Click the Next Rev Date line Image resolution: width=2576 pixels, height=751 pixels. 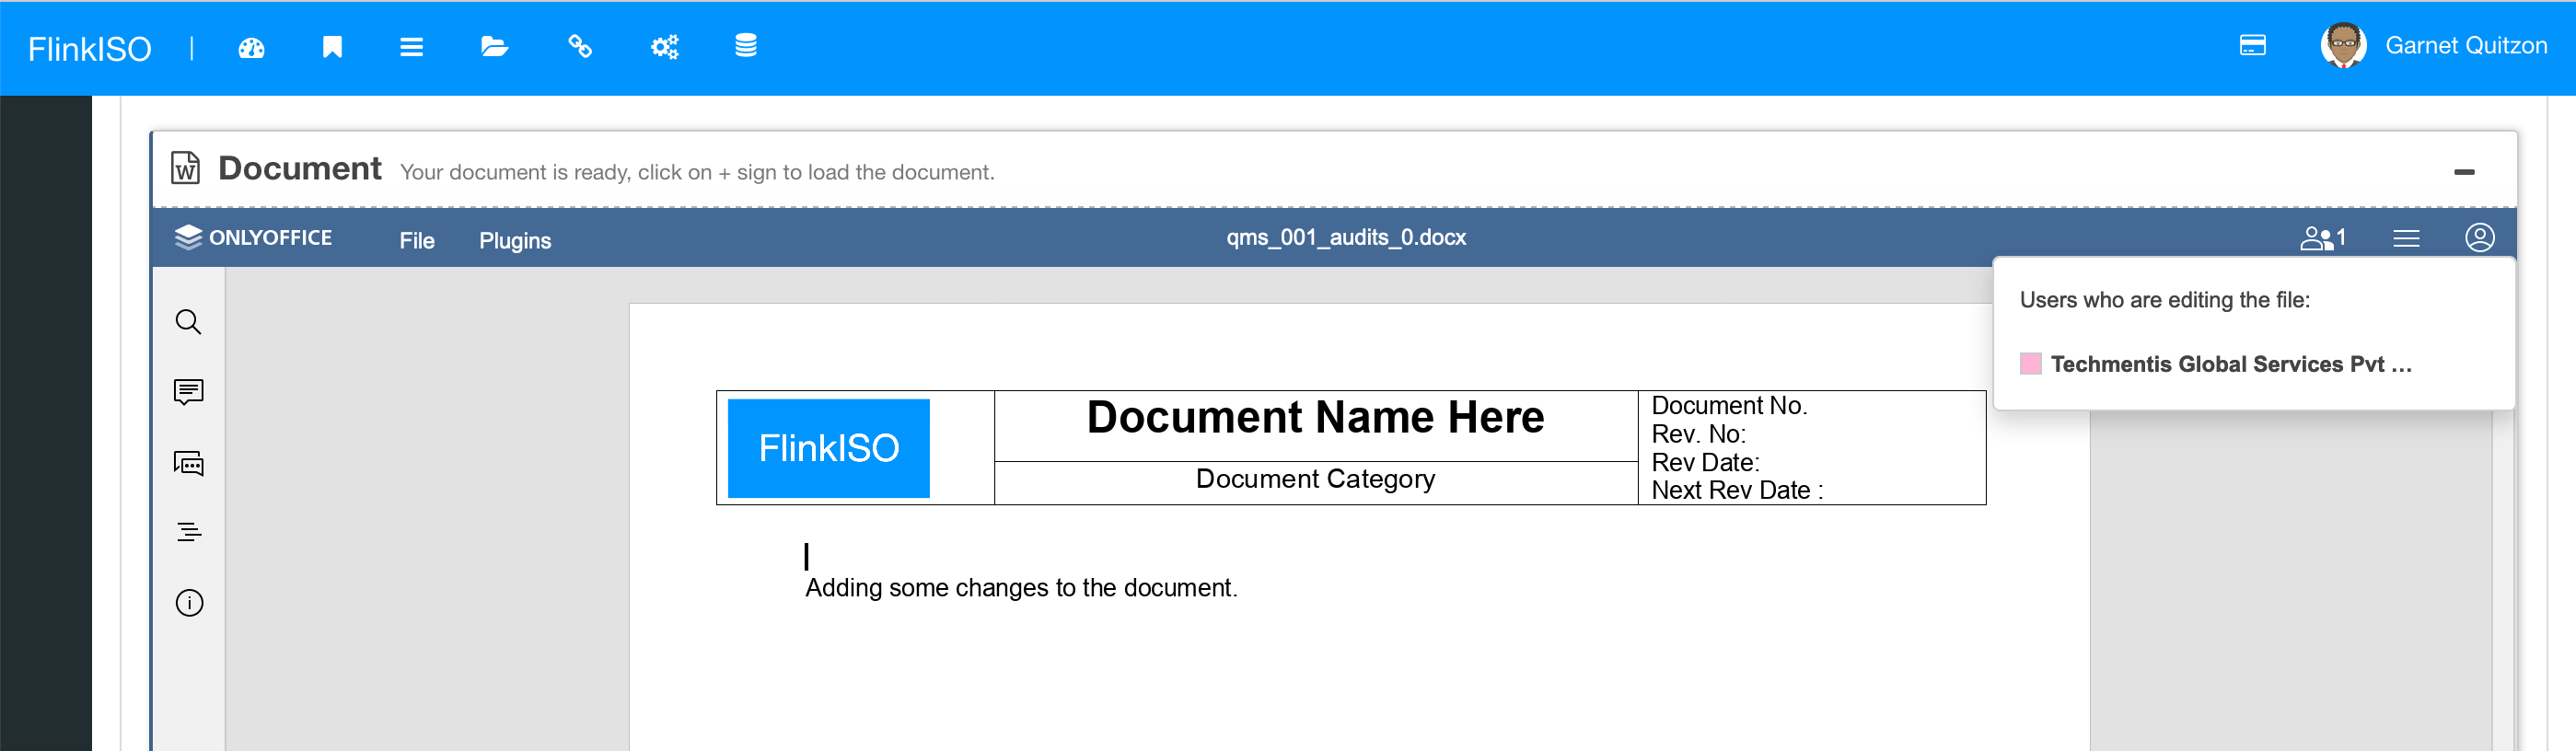click(x=1737, y=491)
